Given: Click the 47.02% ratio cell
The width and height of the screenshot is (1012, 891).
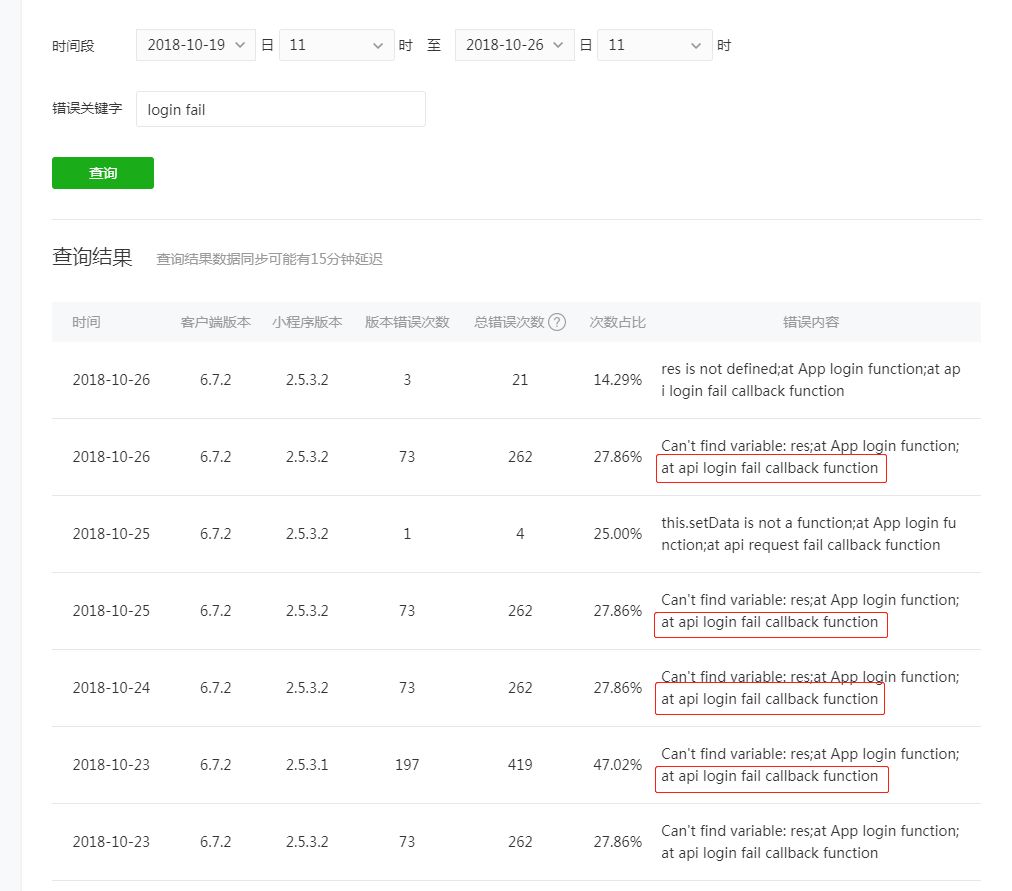Looking at the screenshot, I should pos(618,765).
